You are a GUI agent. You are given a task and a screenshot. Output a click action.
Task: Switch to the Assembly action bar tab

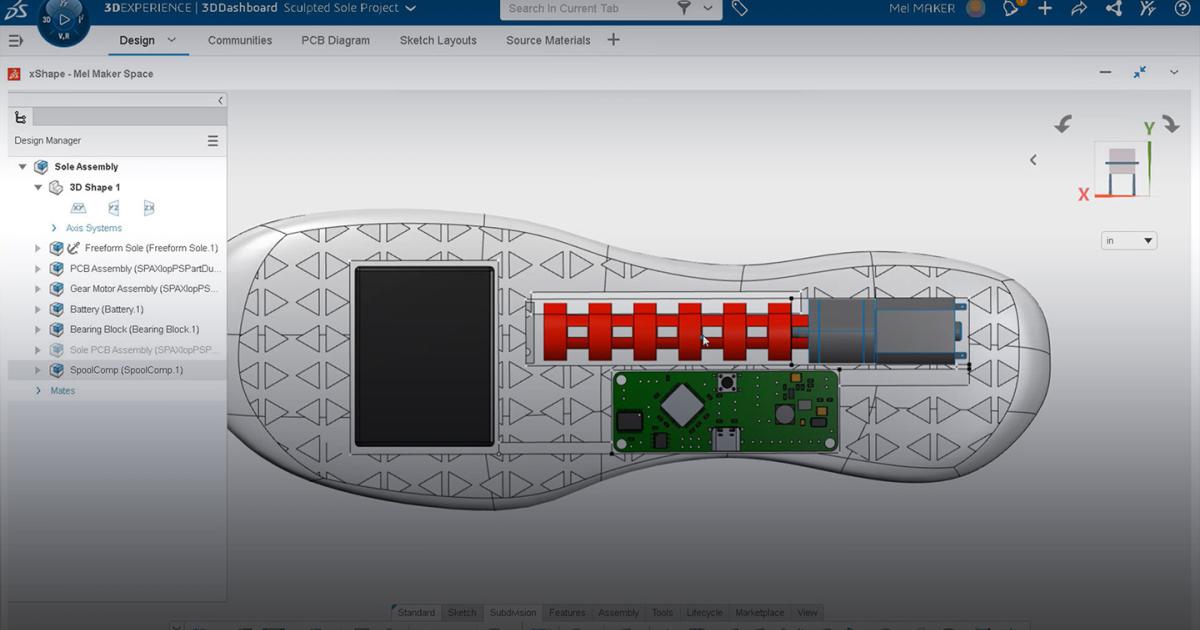(x=618, y=612)
